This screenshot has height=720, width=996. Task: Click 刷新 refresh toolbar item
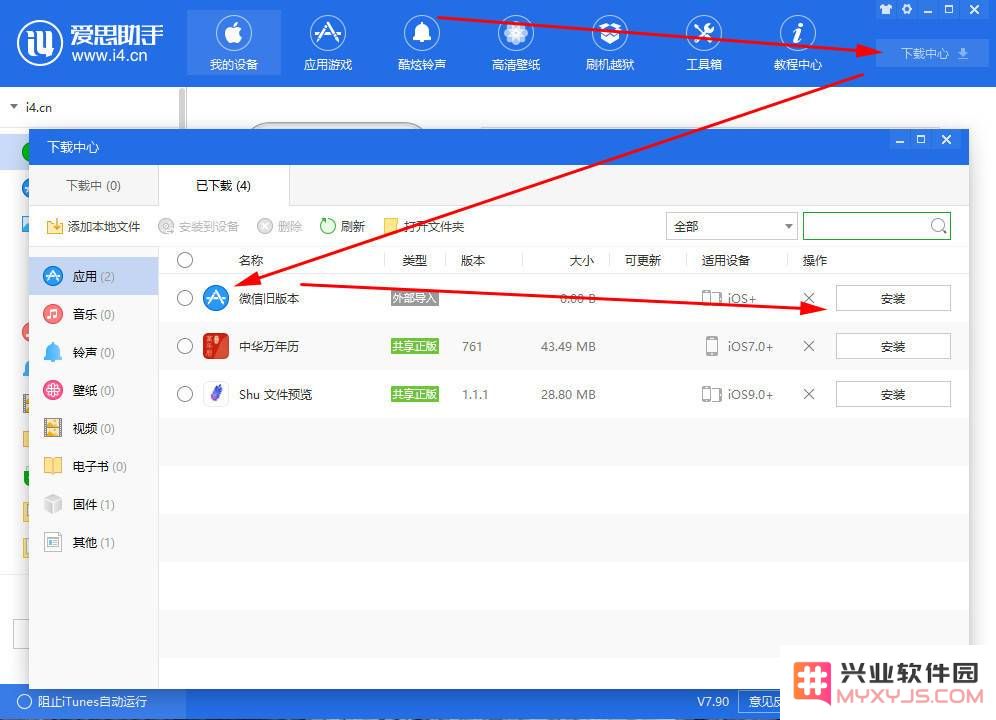[x=342, y=226]
